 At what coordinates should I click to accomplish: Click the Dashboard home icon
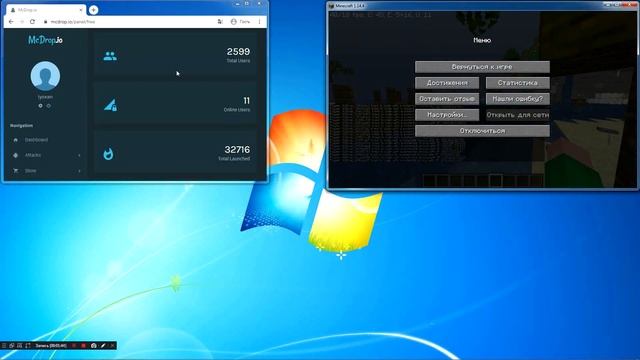(16, 140)
